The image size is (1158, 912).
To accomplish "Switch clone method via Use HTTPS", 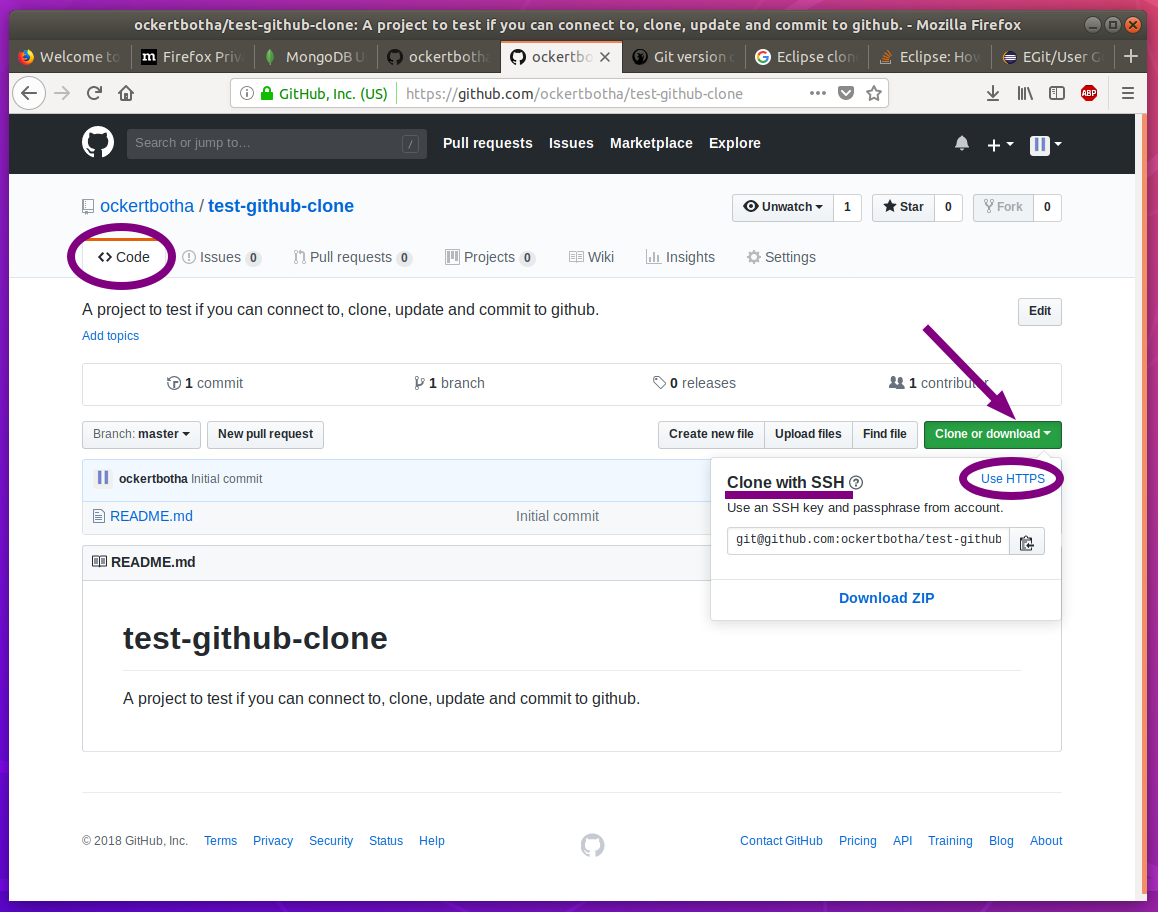I will point(1013,479).
